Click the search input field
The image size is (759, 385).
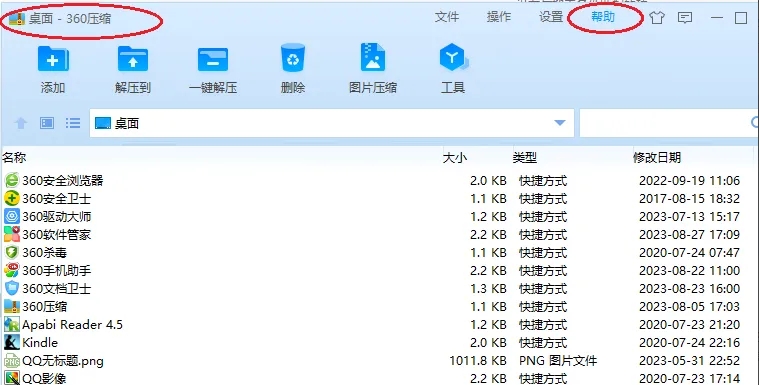[669, 123]
